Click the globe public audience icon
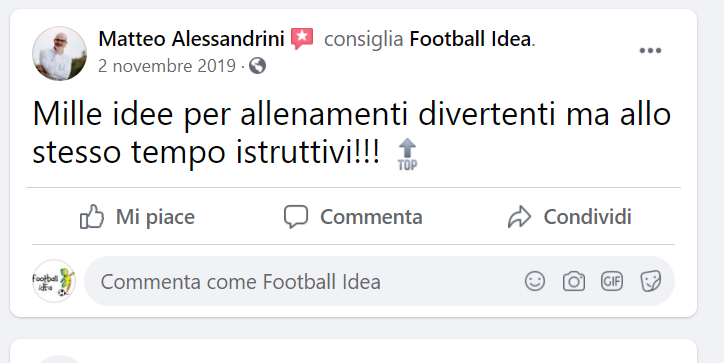Viewport: 724px width, 363px height. tap(257, 66)
